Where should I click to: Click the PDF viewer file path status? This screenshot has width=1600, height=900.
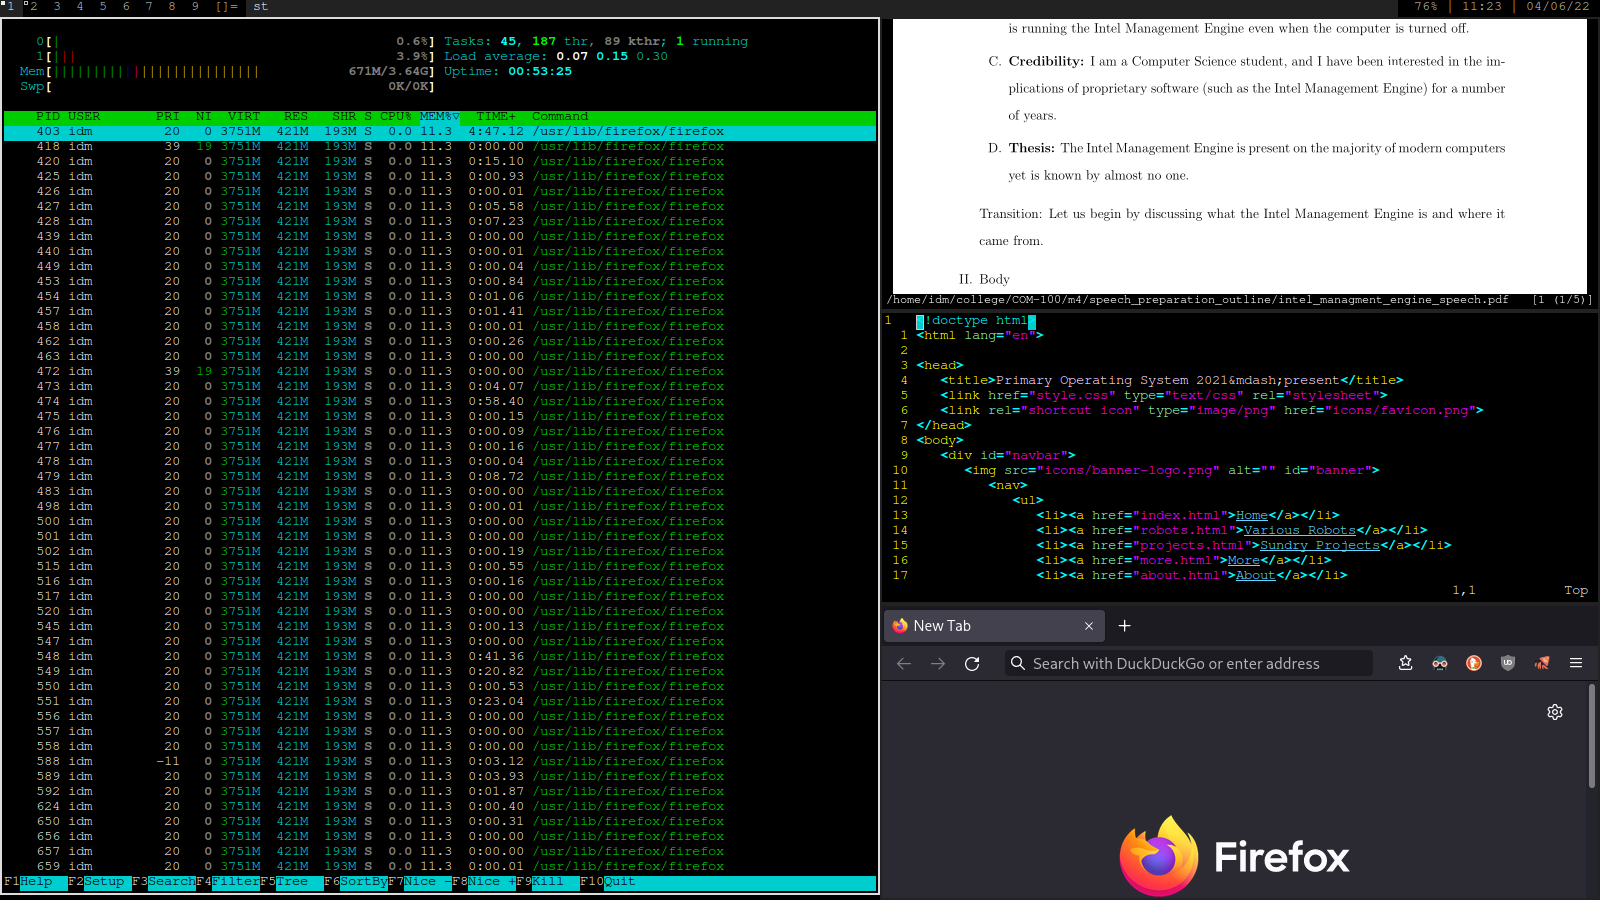click(1198, 300)
